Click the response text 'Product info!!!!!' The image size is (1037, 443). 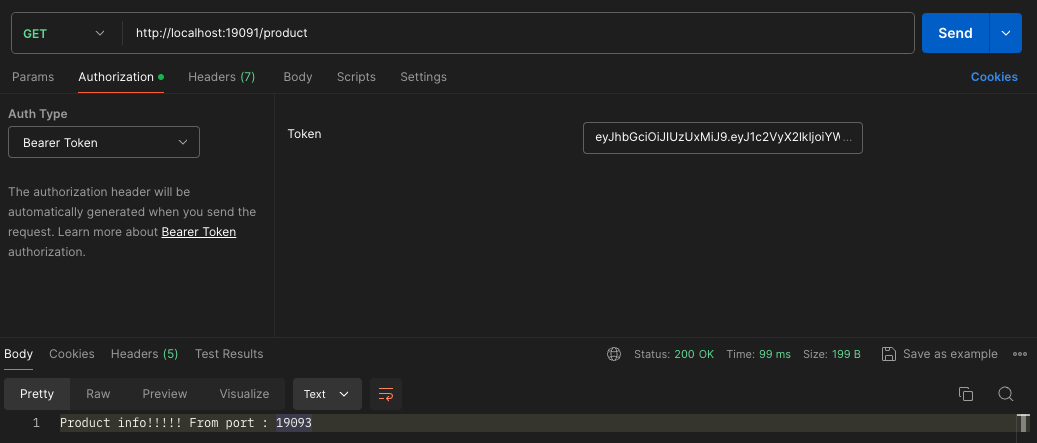coord(122,423)
